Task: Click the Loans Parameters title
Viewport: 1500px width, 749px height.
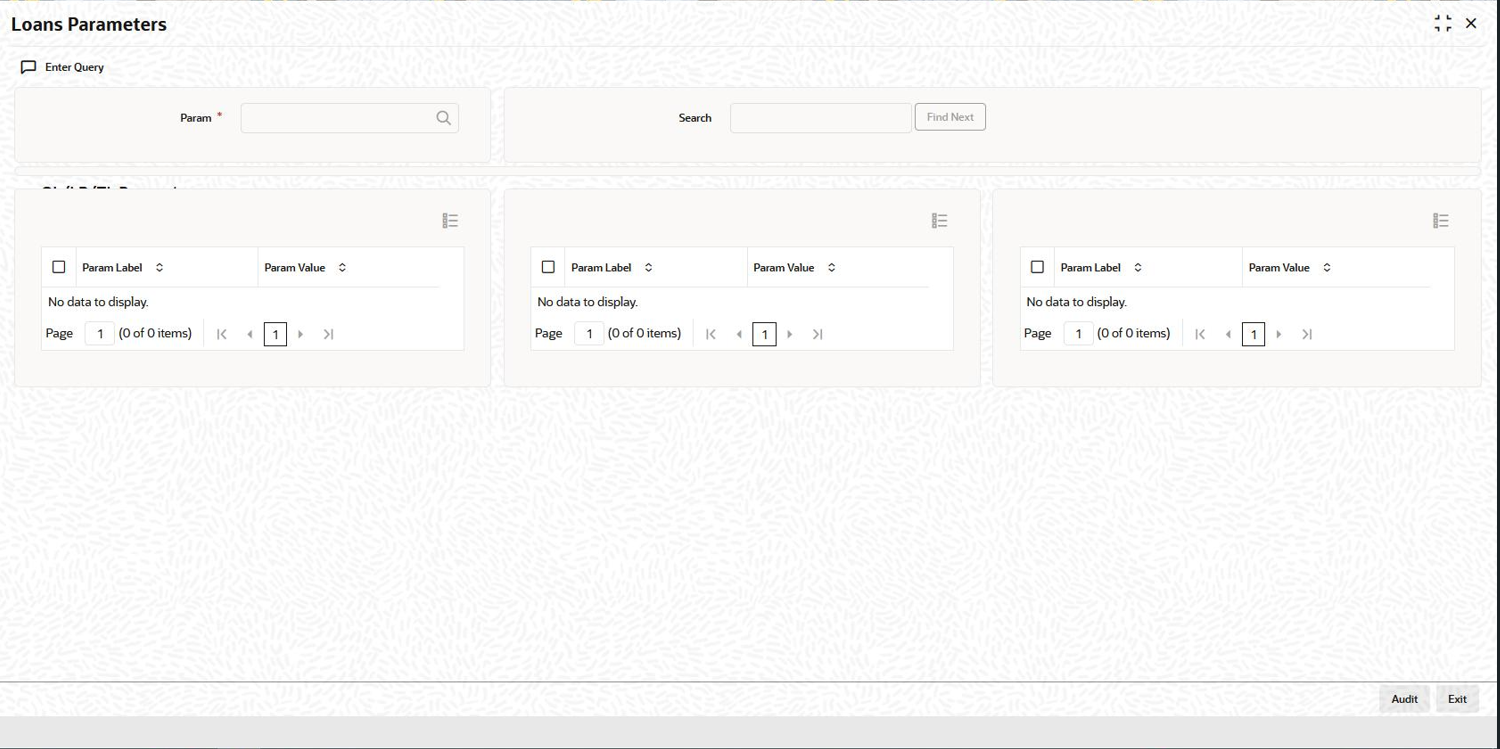Action: (89, 24)
